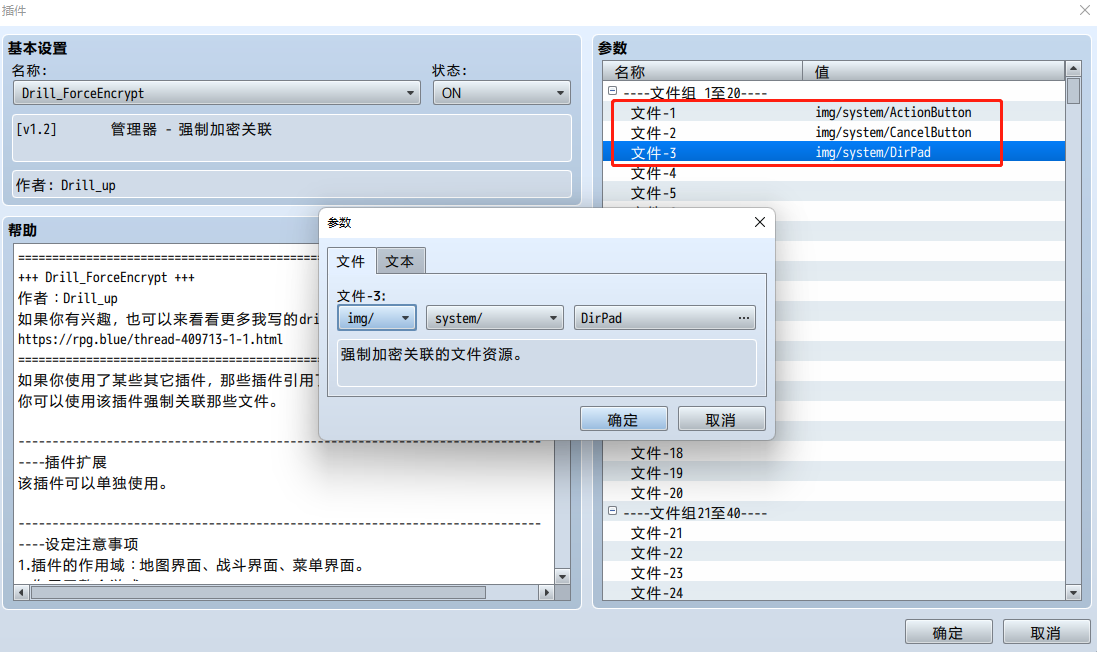Click the help panel horizontal scrollbar thumb
This screenshot has width=1097, height=652.
(x=258, y=593)
